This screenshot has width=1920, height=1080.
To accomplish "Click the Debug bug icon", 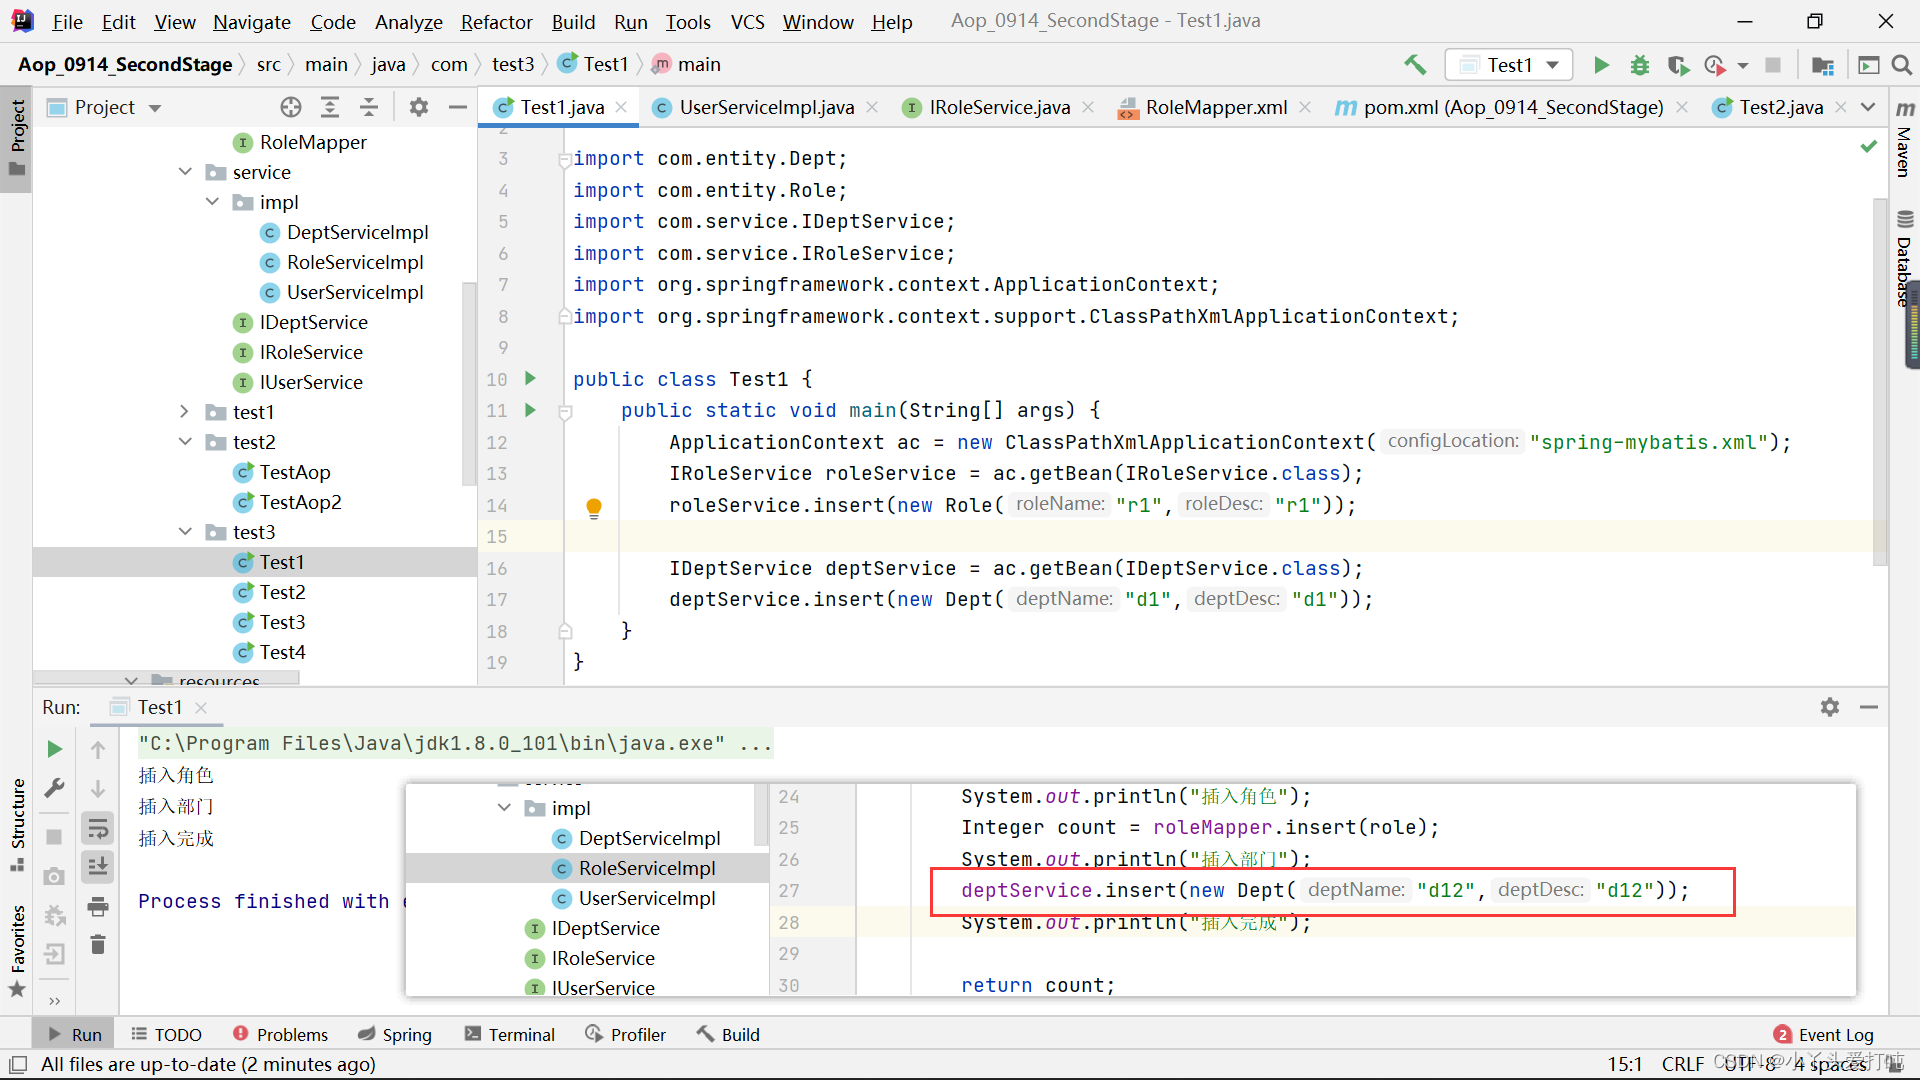I will [x=1640, y=65].
